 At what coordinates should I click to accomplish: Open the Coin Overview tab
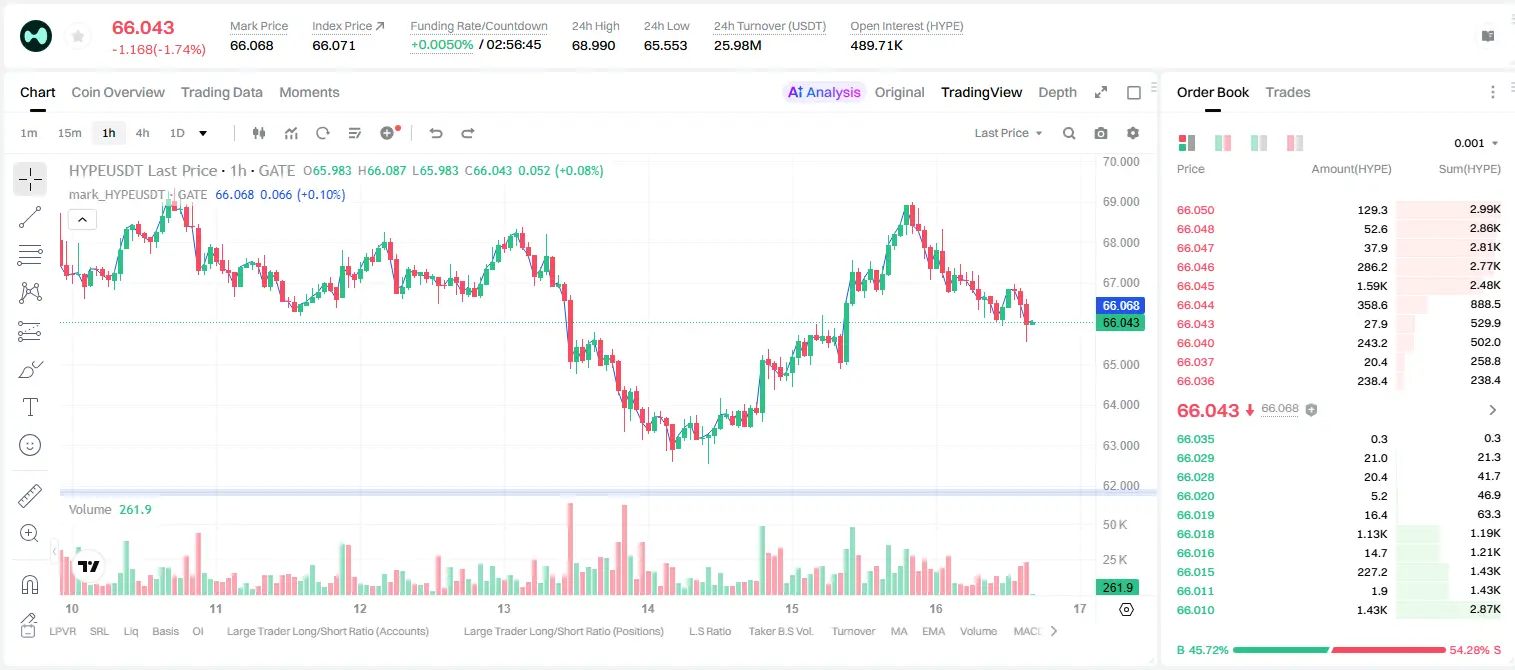(x=118, y=92)
